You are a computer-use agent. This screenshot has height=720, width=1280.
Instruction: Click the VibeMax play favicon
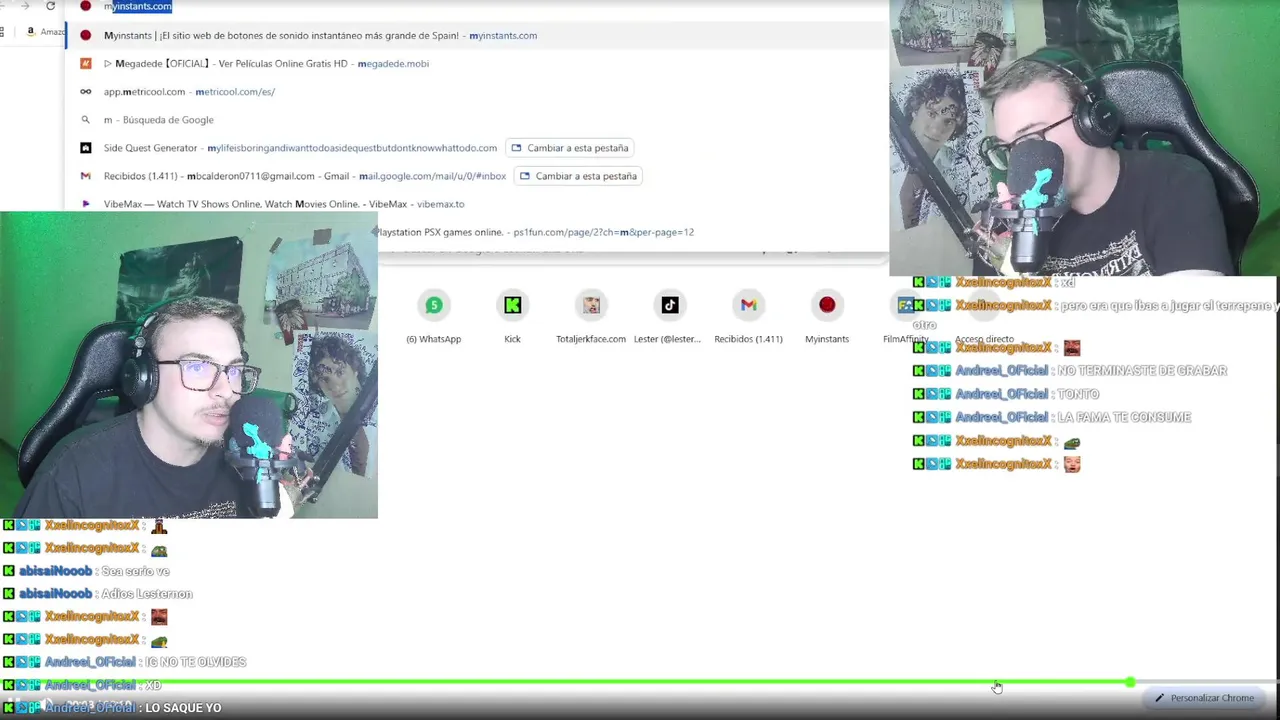pos(85,204)
